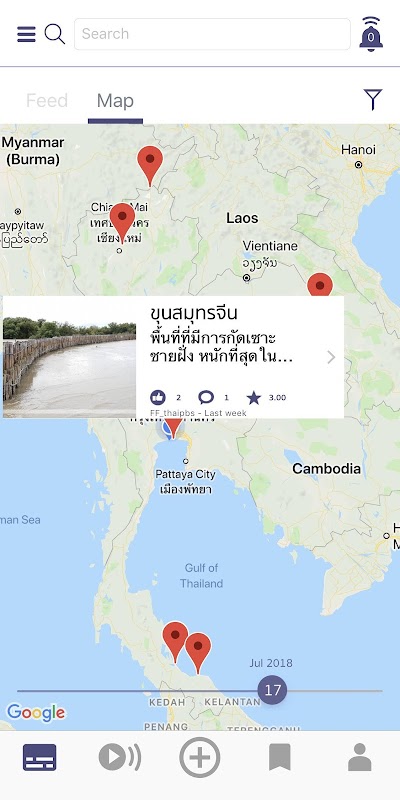Tap the star rating icon
400x800 pixels.
point(254,397)
